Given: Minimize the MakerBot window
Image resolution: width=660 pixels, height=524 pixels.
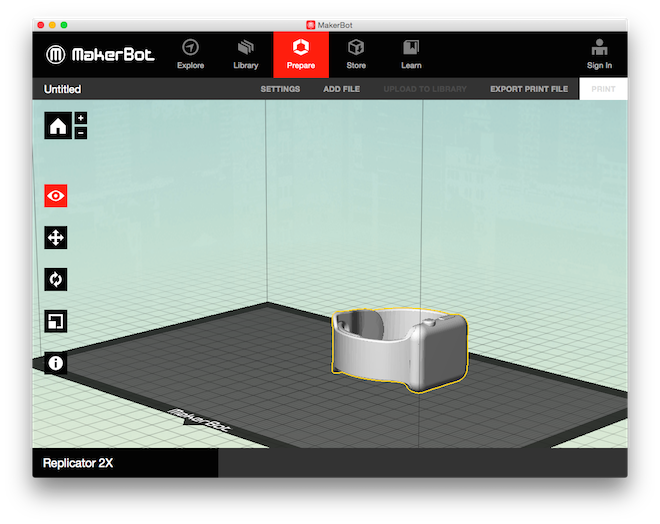Looking at the screenshot, I should pyautogui.click(x=52, y=25).
